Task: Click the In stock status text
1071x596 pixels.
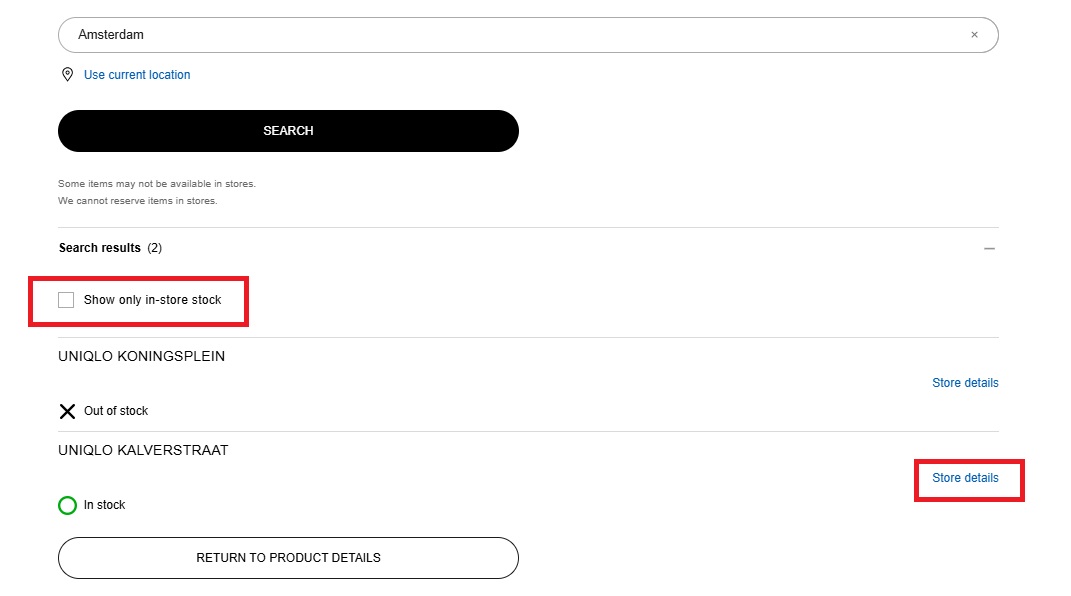Action: click(105, 506)
